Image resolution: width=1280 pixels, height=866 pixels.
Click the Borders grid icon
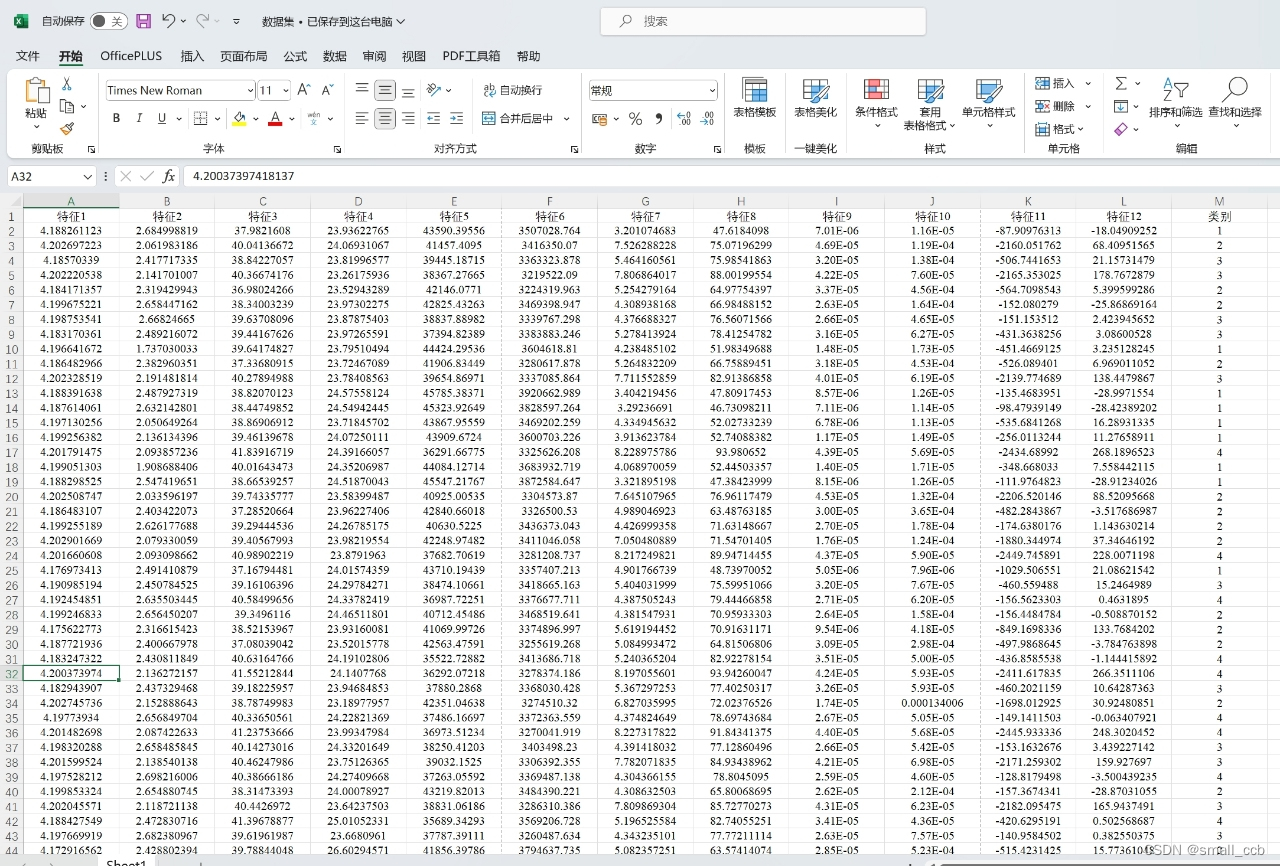(201, 118)
